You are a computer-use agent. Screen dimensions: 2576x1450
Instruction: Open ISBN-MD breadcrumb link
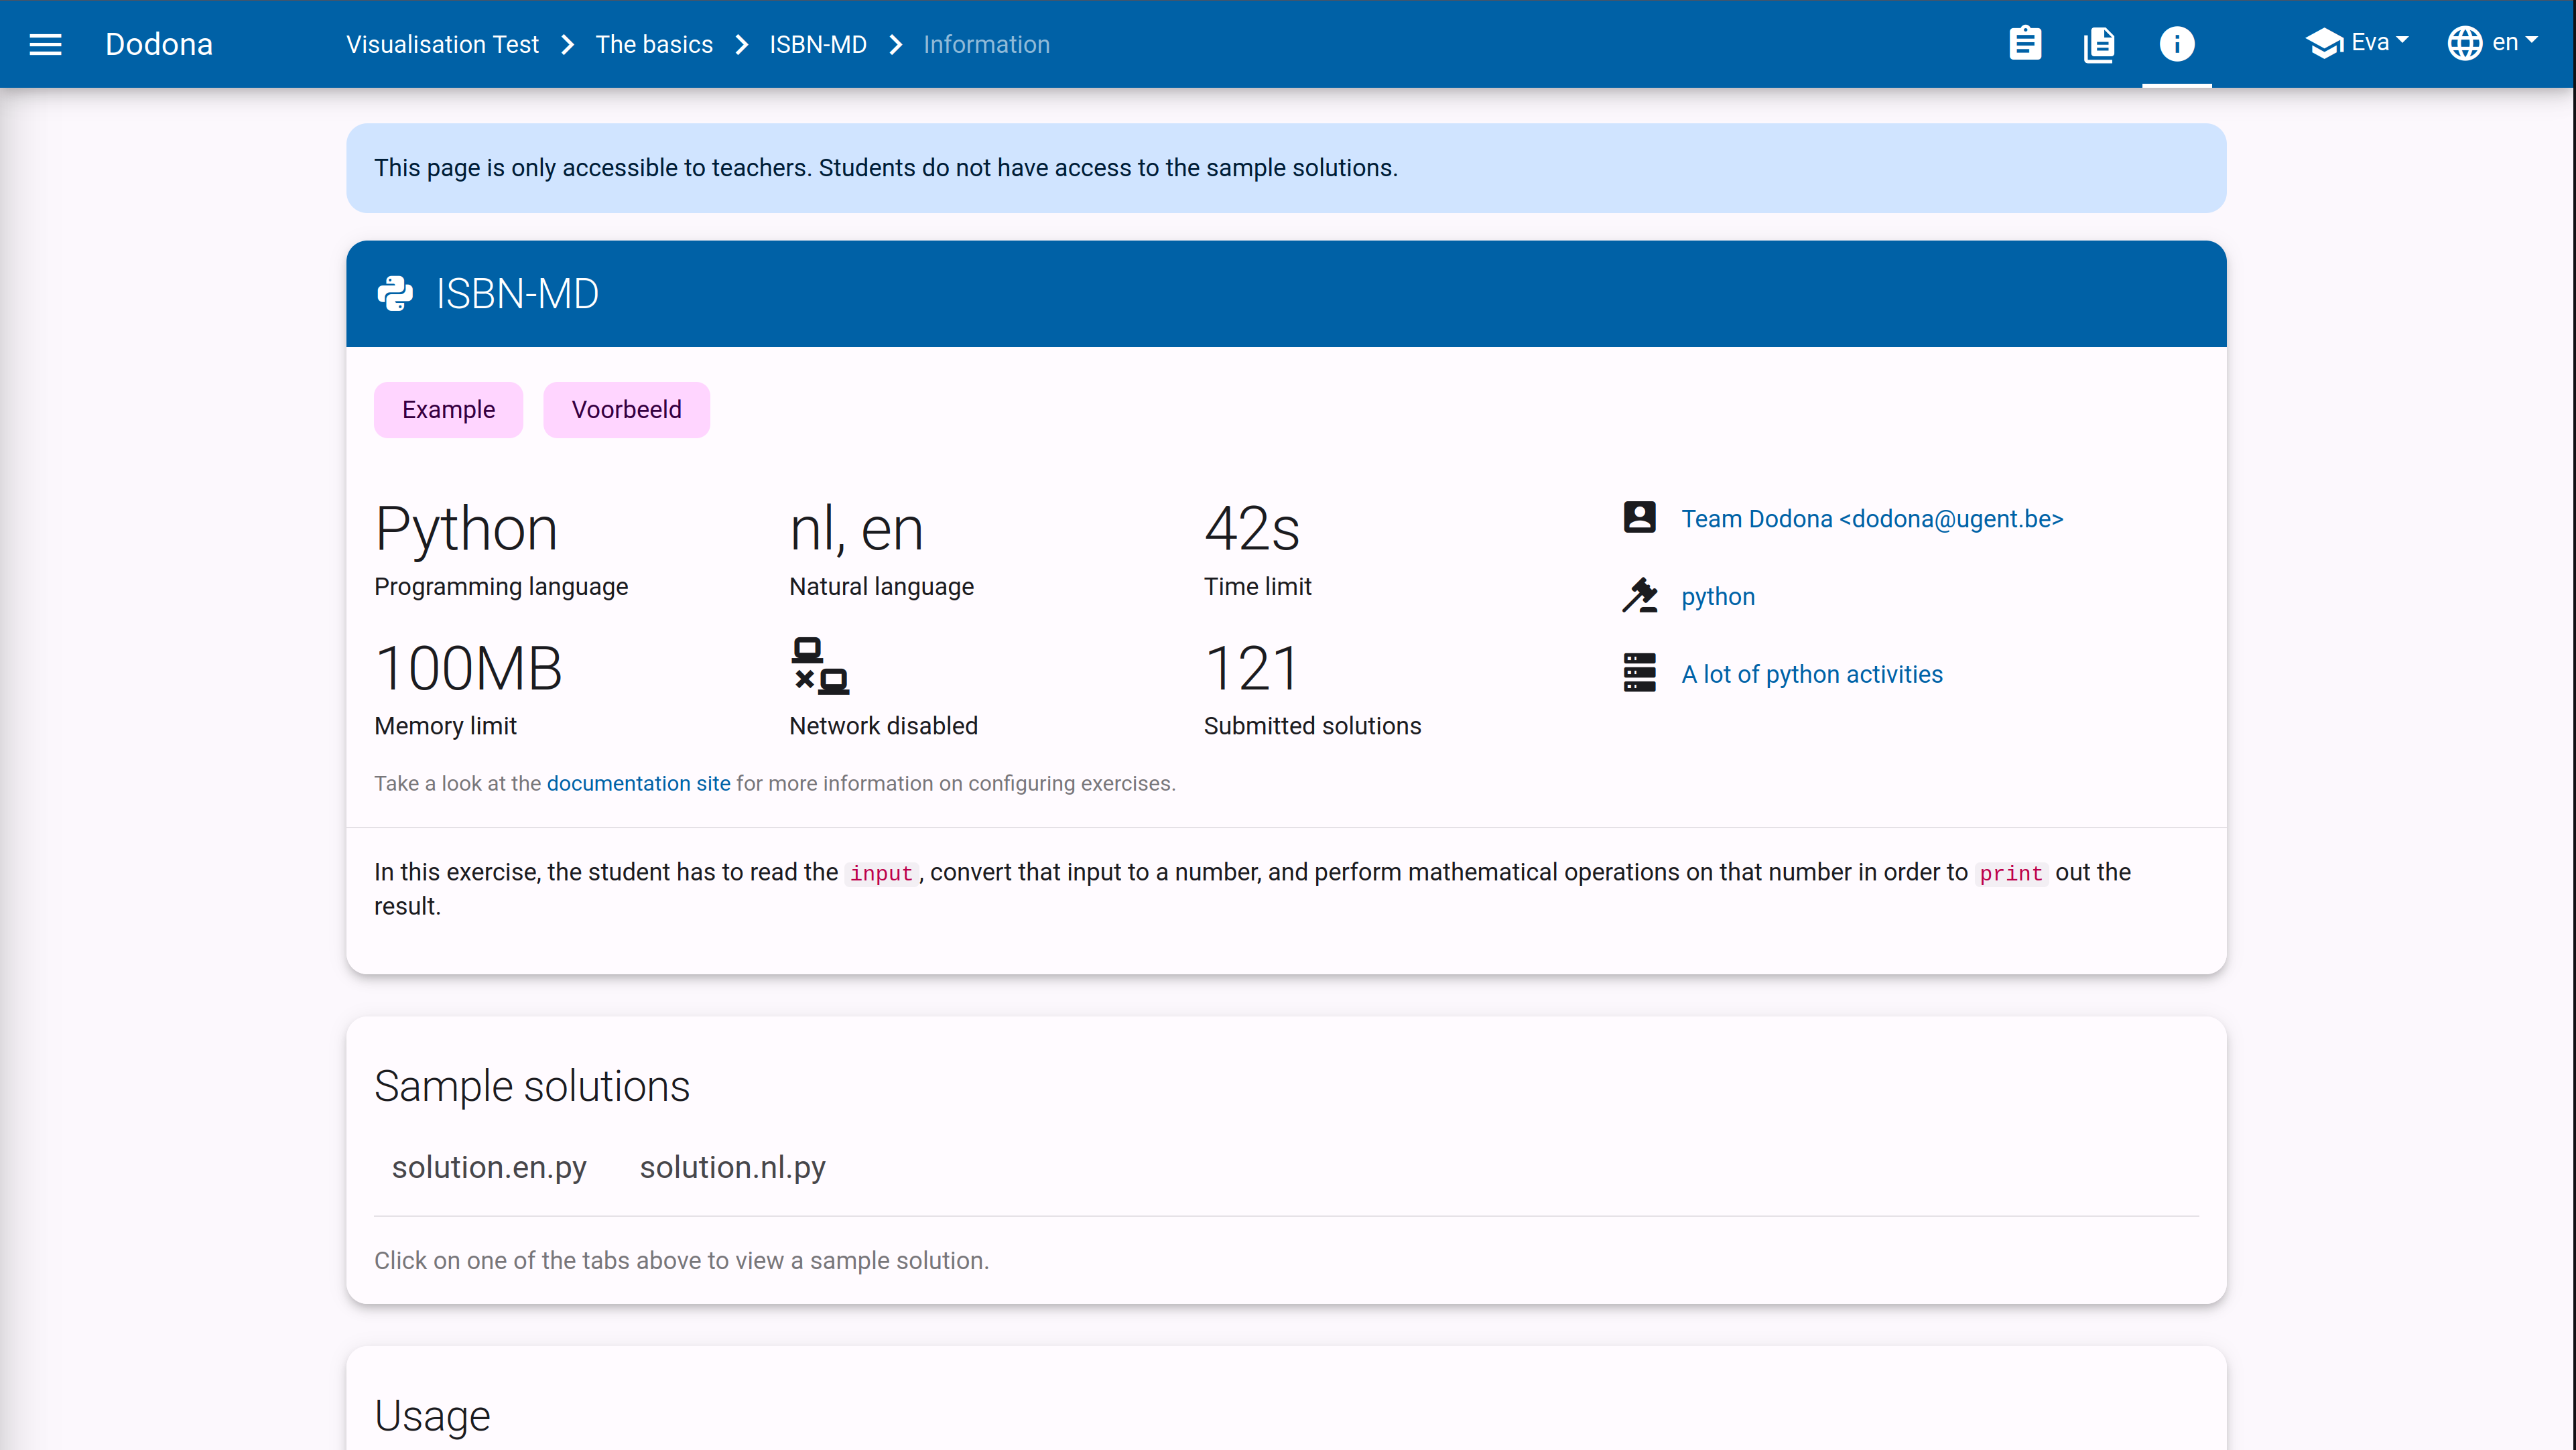(x=818, y=44)
